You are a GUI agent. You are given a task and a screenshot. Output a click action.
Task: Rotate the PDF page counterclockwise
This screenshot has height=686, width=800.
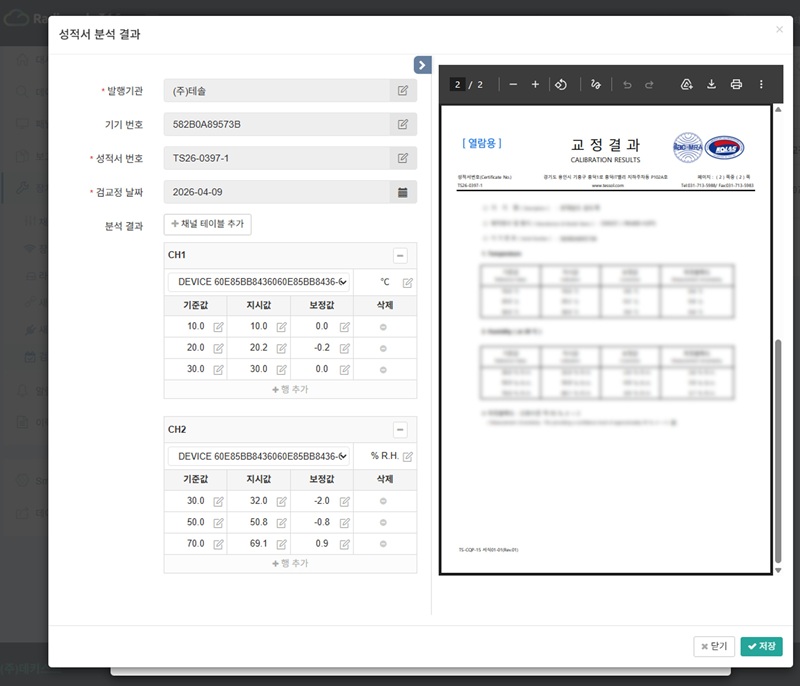click(561, 84)
